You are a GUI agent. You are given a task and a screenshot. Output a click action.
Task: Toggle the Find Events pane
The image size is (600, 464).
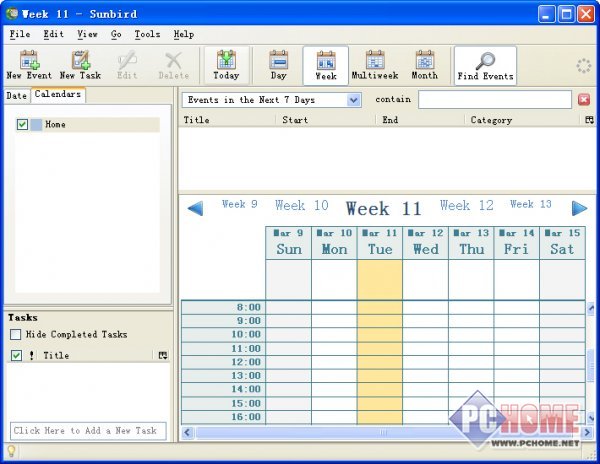coord(485,66)
